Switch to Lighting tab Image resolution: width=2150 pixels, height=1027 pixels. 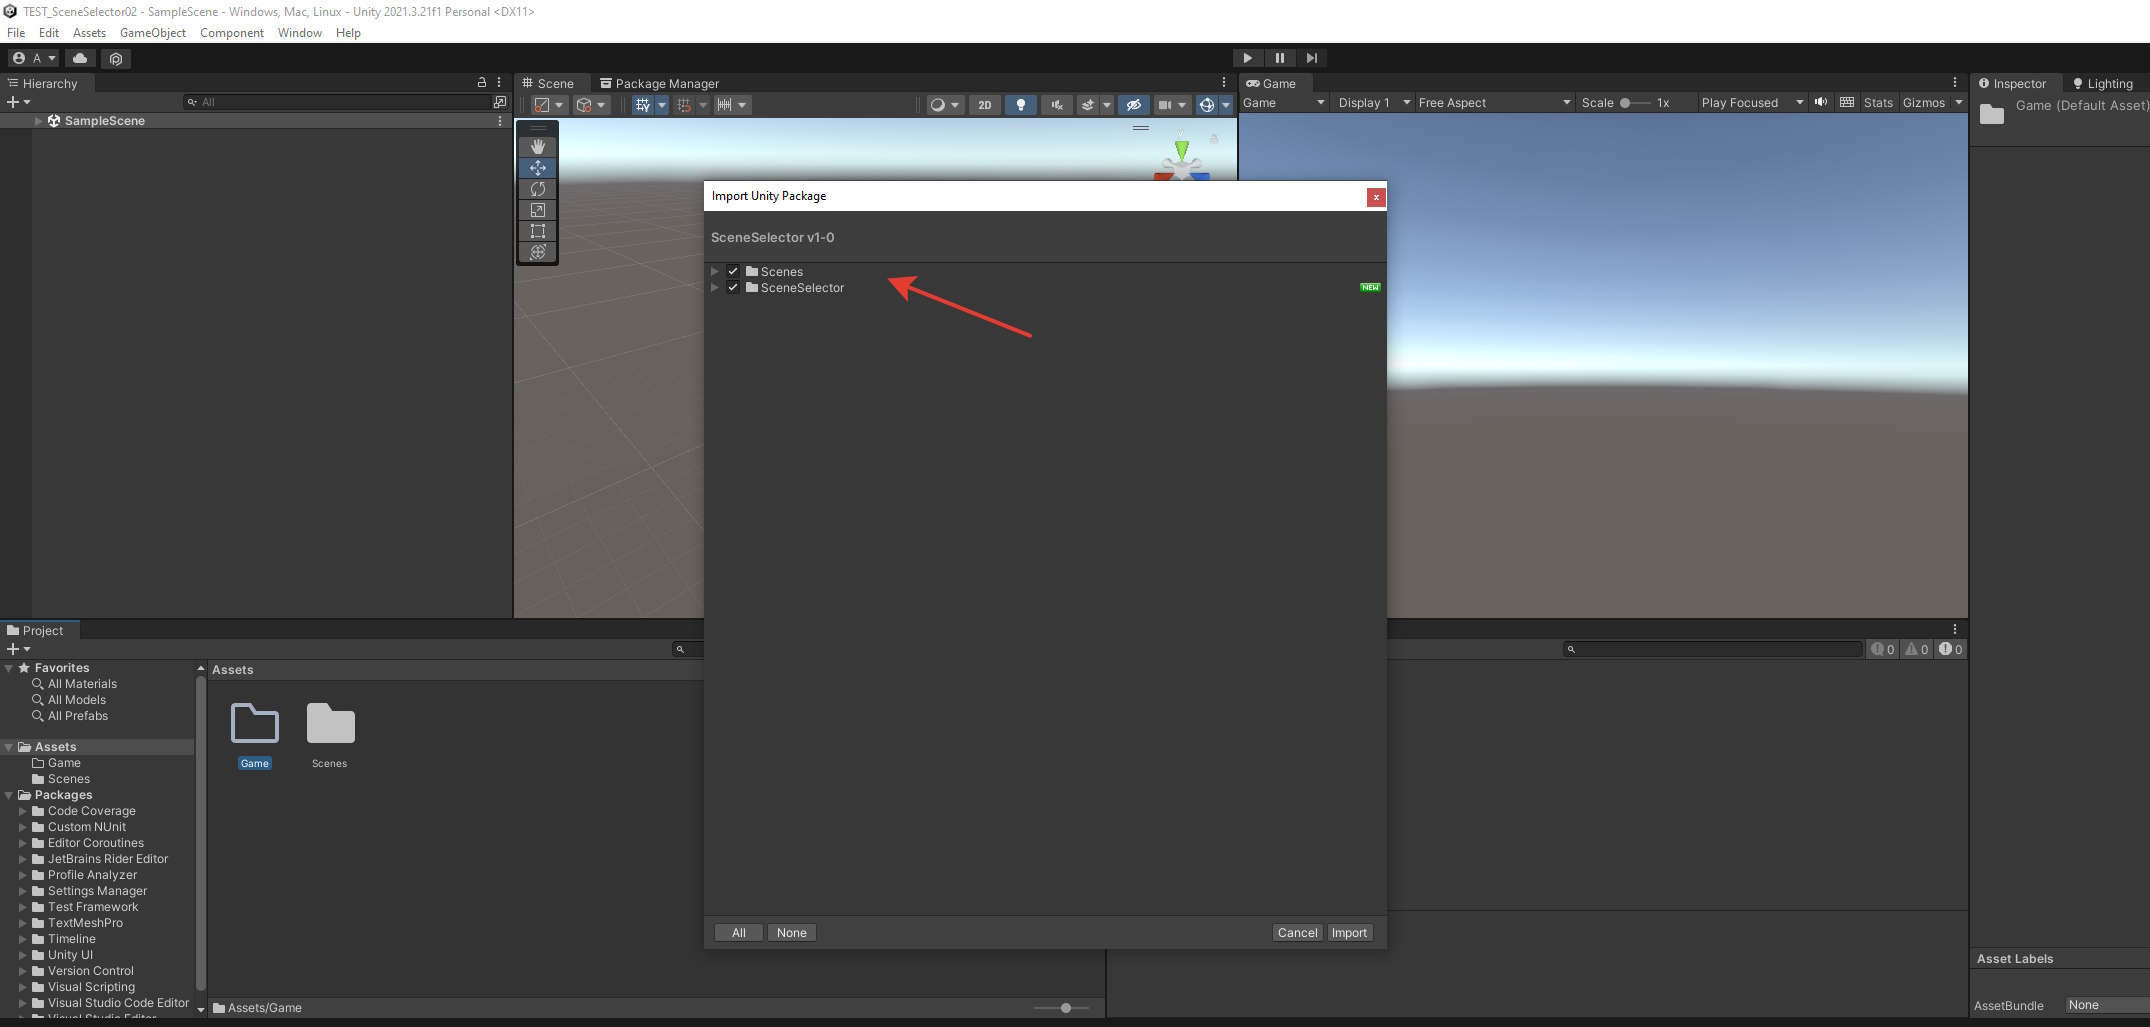2103,84
